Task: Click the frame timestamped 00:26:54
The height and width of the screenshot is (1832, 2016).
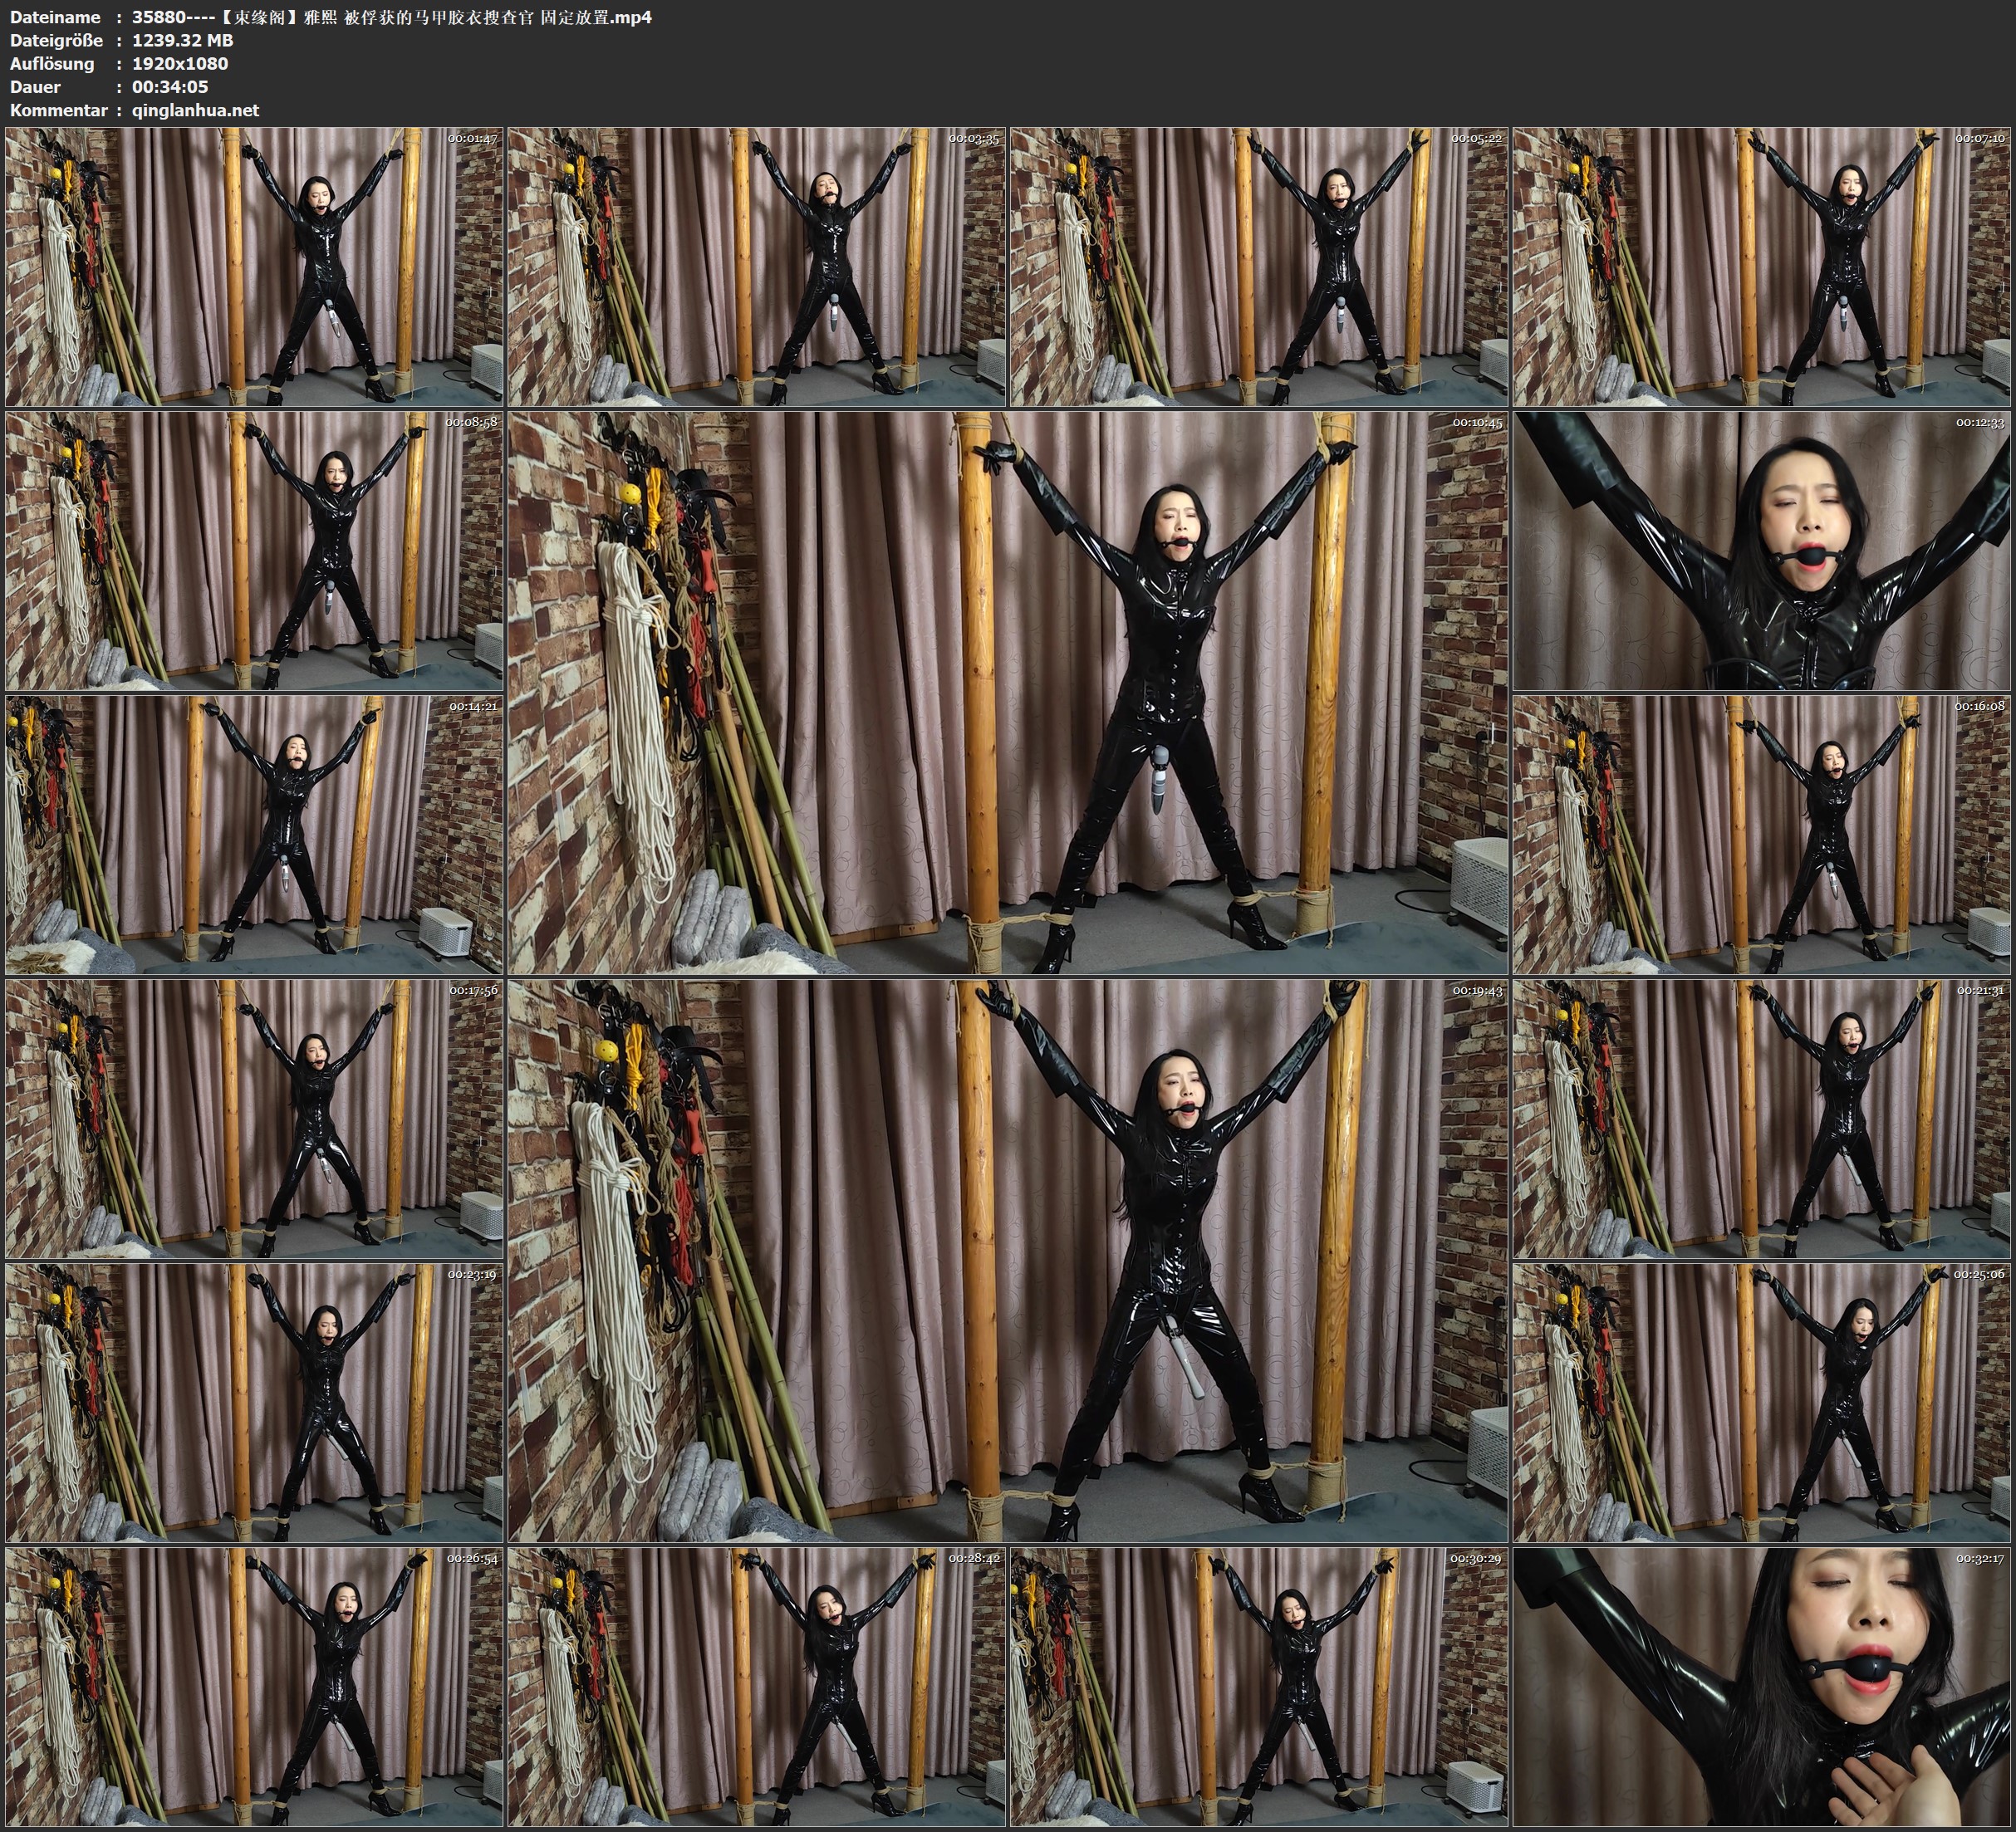Action: (x=254, y=1686)
